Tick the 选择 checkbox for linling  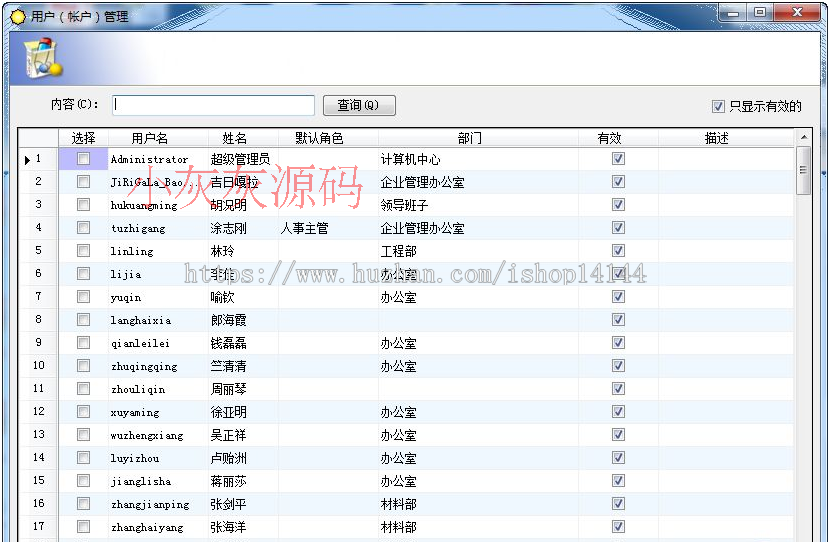point(83,251)
